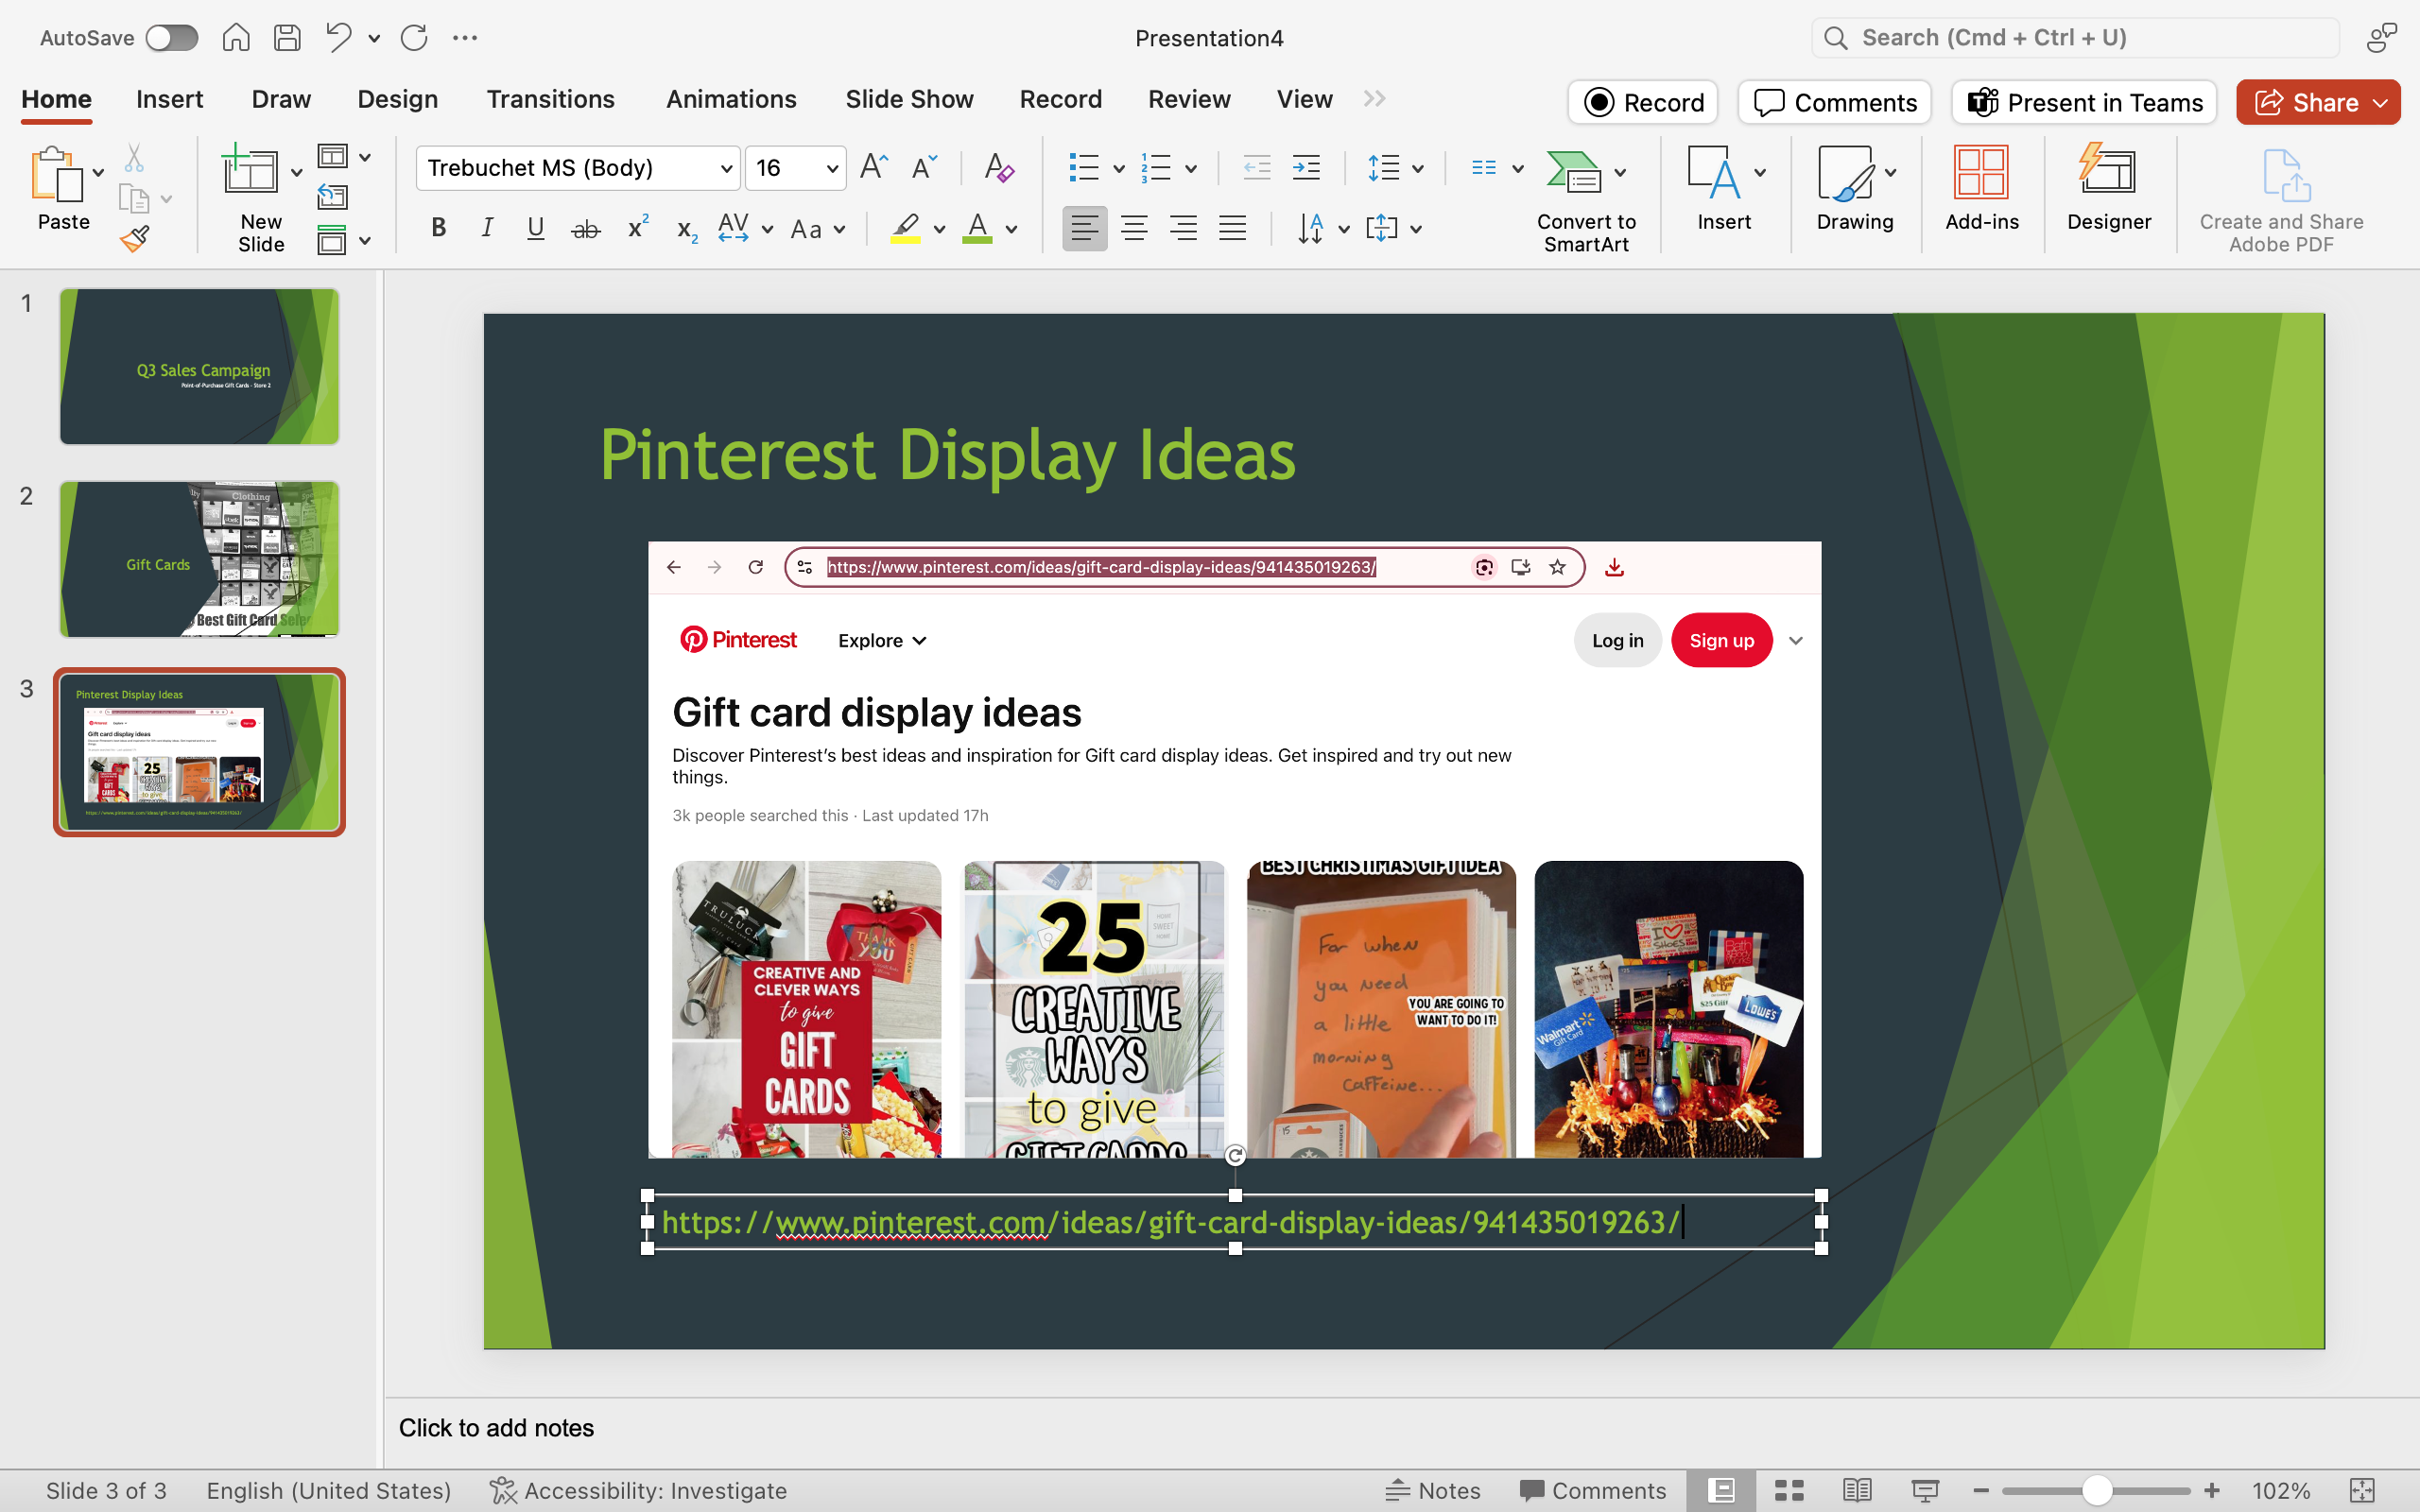
Task: Toggle Notes in the status bar
Action: (1432, 1491)
